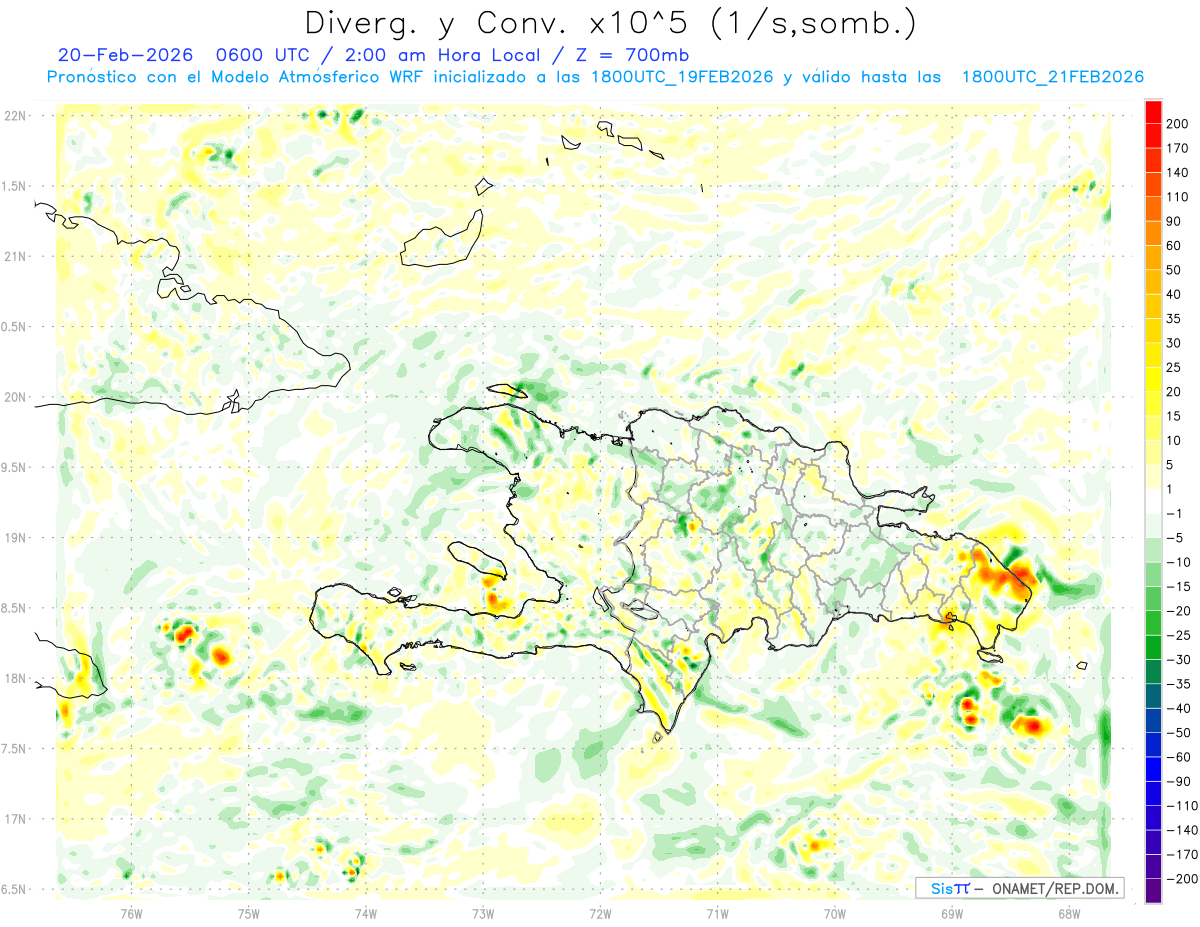Image resolution: width=1200 pixels, height=927 pixels.
Task: Click the '8.5N' latitude label
Action: pyautogui.click(x=15, y=608)
